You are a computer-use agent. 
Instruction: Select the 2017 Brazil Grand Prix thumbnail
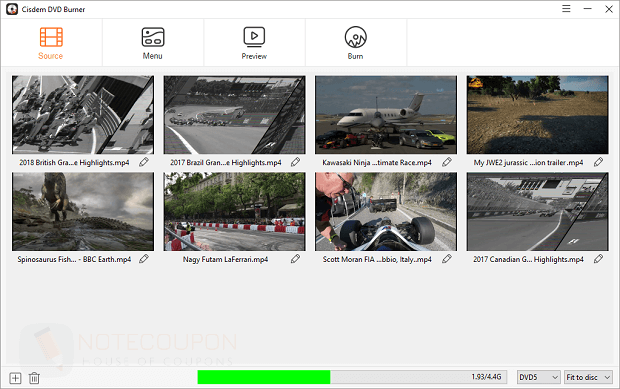point(234,115)
